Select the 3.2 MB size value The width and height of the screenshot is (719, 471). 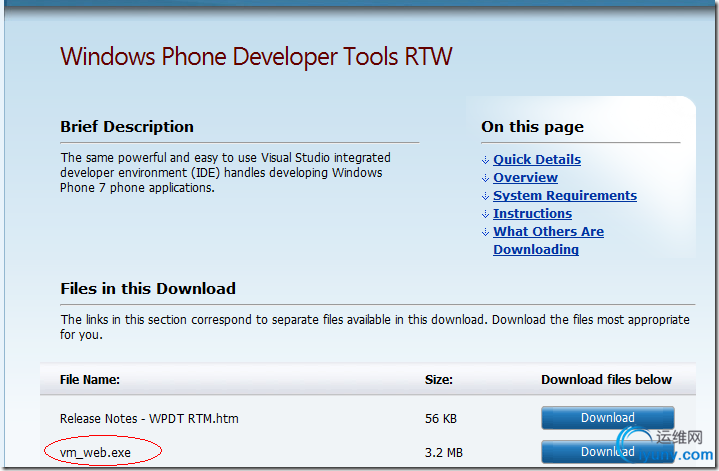point(443,453)
